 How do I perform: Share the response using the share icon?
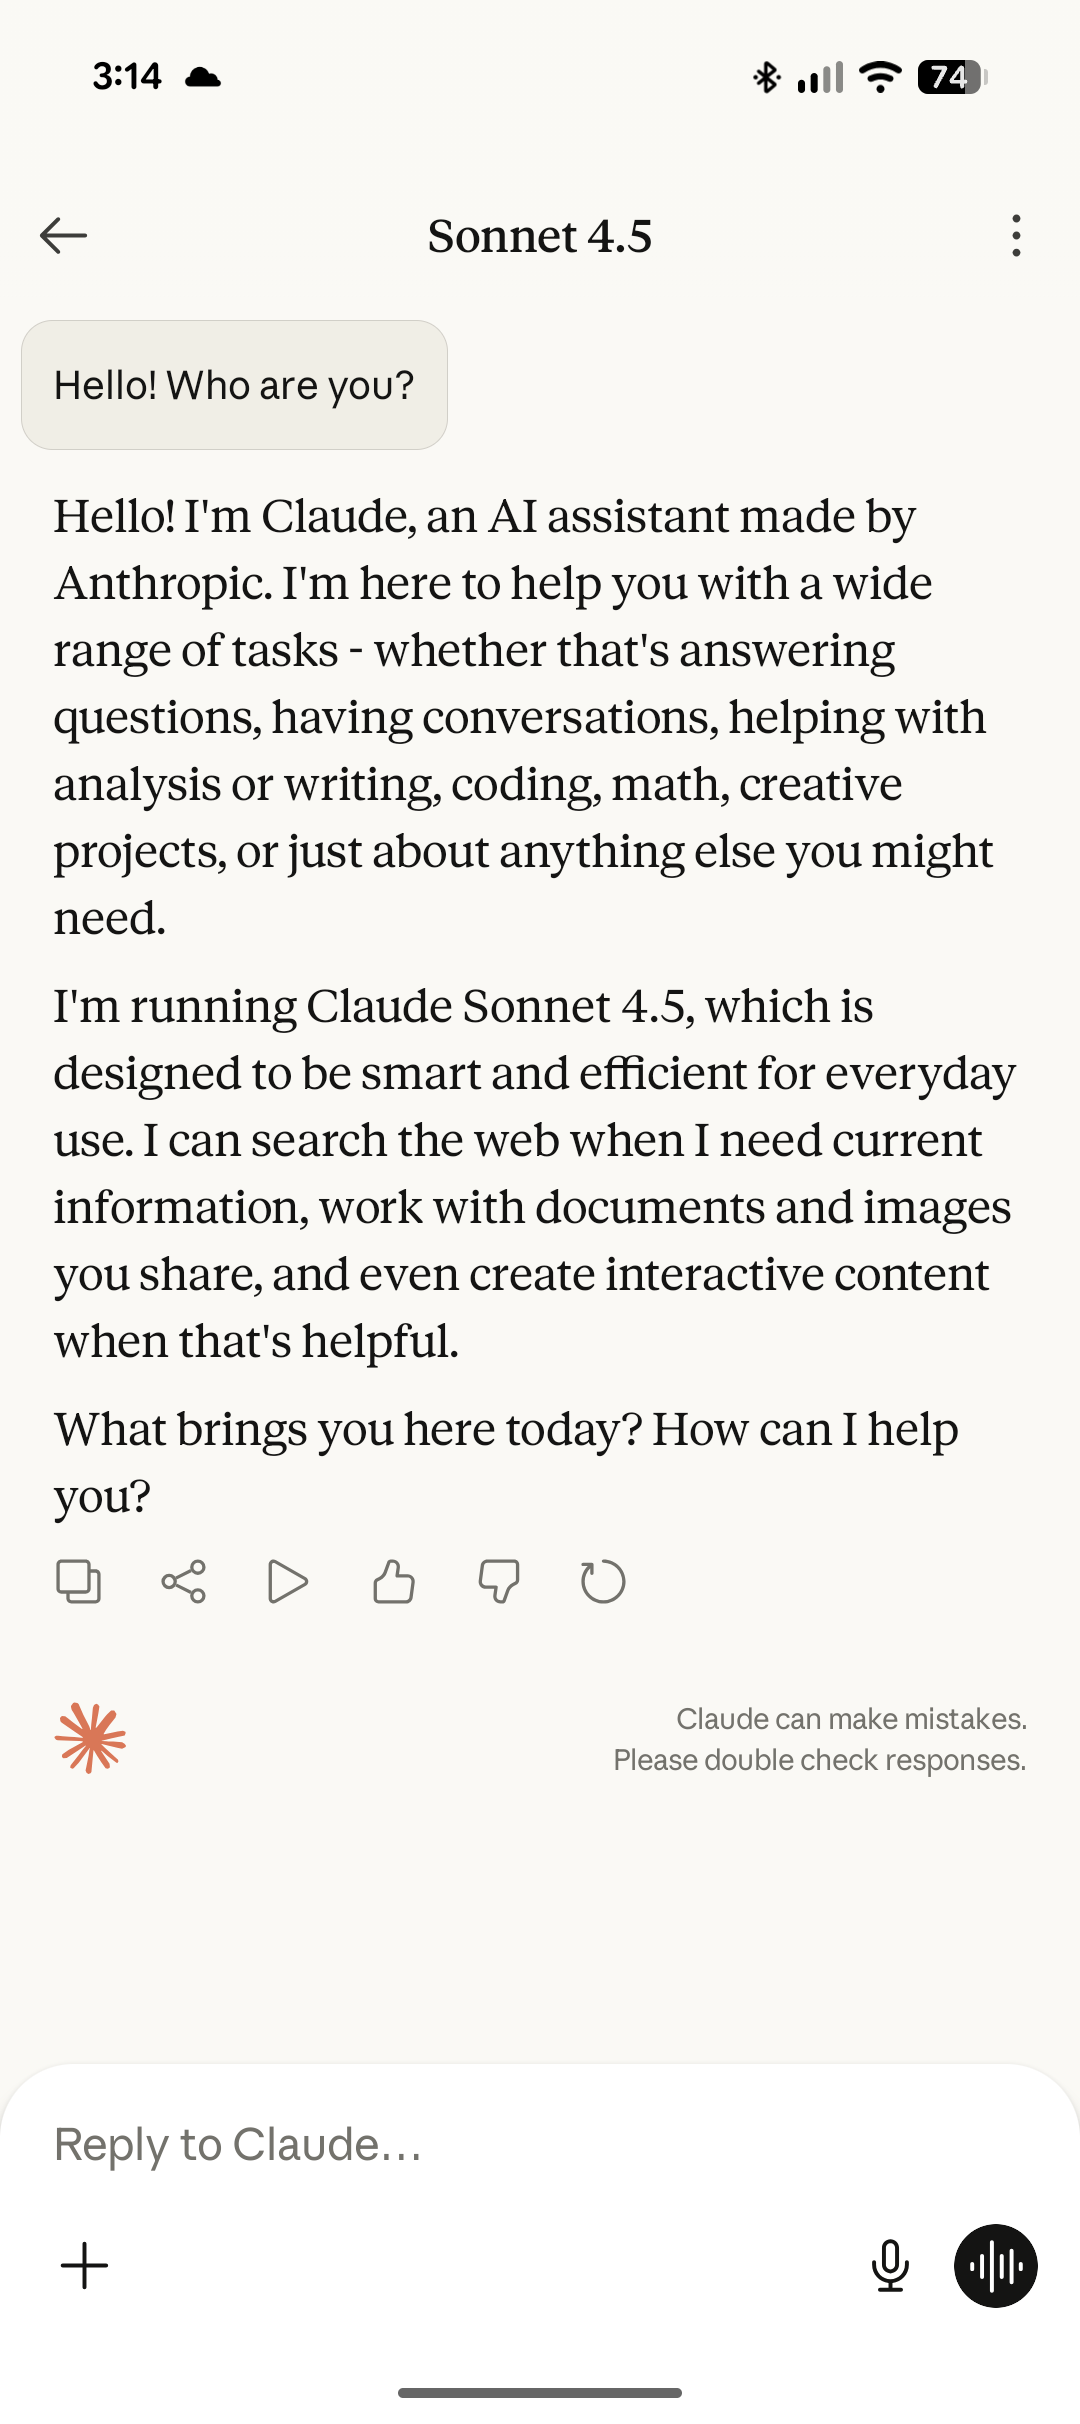click(184, 1582)
